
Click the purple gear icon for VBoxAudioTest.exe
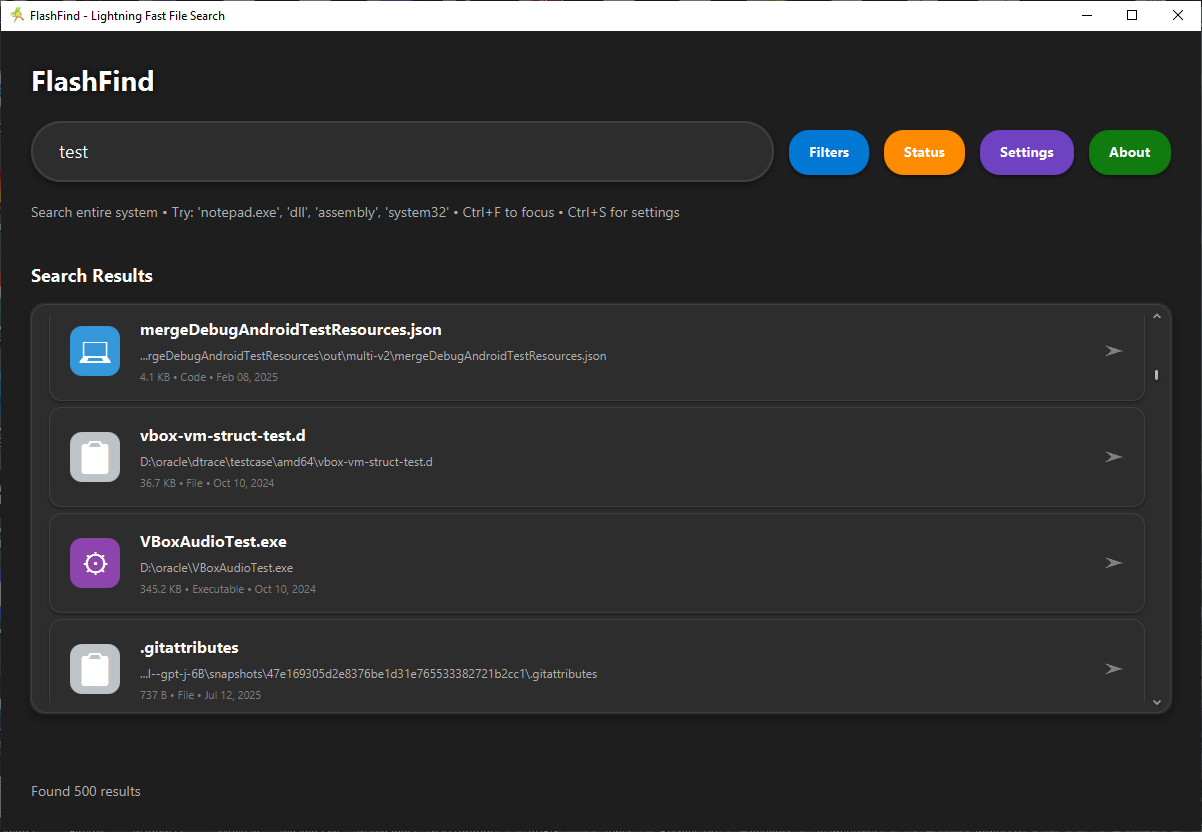95,563
